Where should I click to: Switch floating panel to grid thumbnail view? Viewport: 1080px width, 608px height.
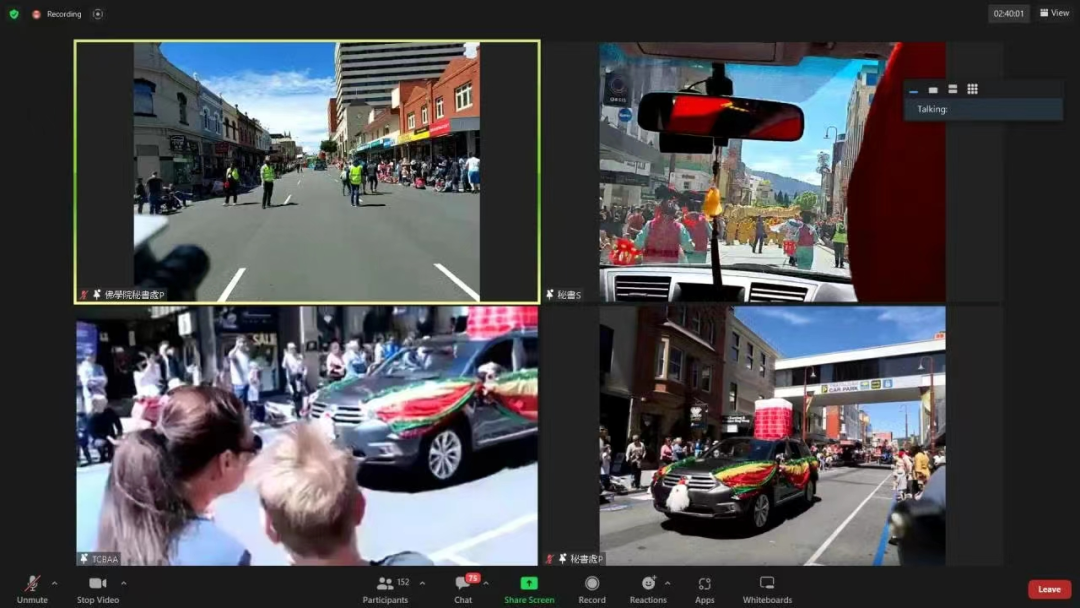(x=972, y=89)
